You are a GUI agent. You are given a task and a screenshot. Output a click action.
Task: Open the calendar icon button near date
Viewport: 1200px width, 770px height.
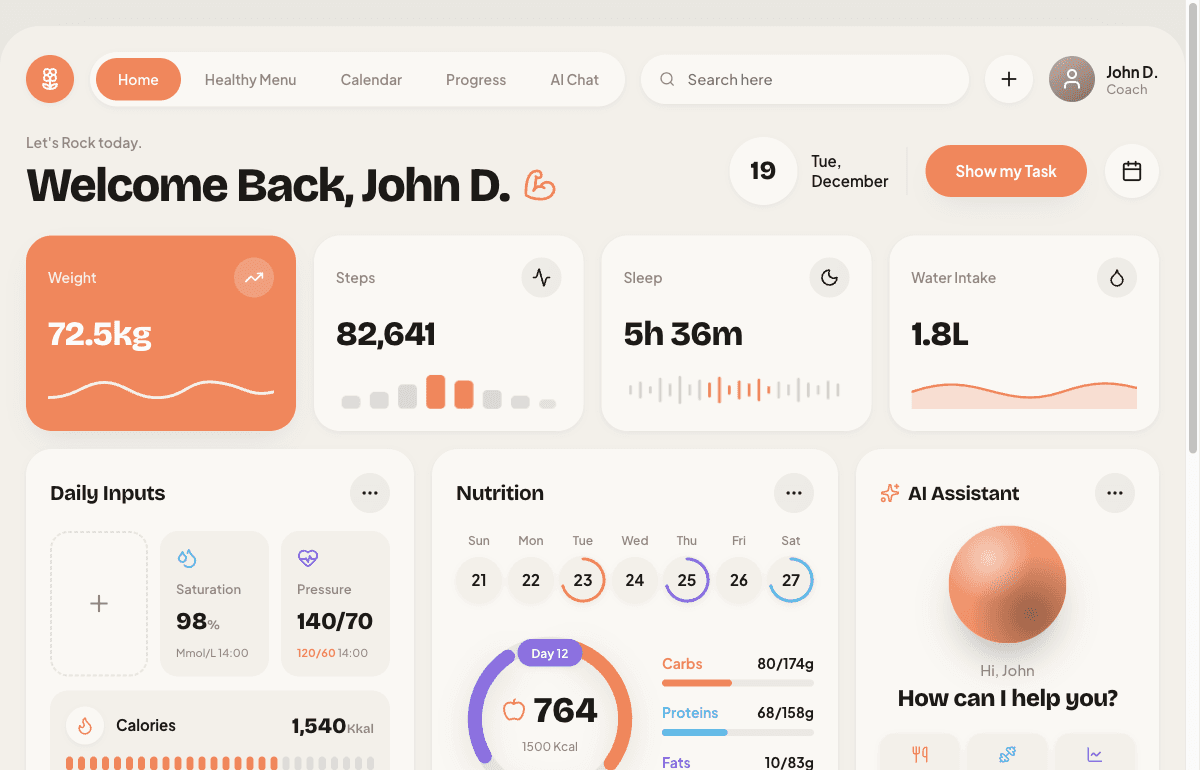tap(1132, 171)
